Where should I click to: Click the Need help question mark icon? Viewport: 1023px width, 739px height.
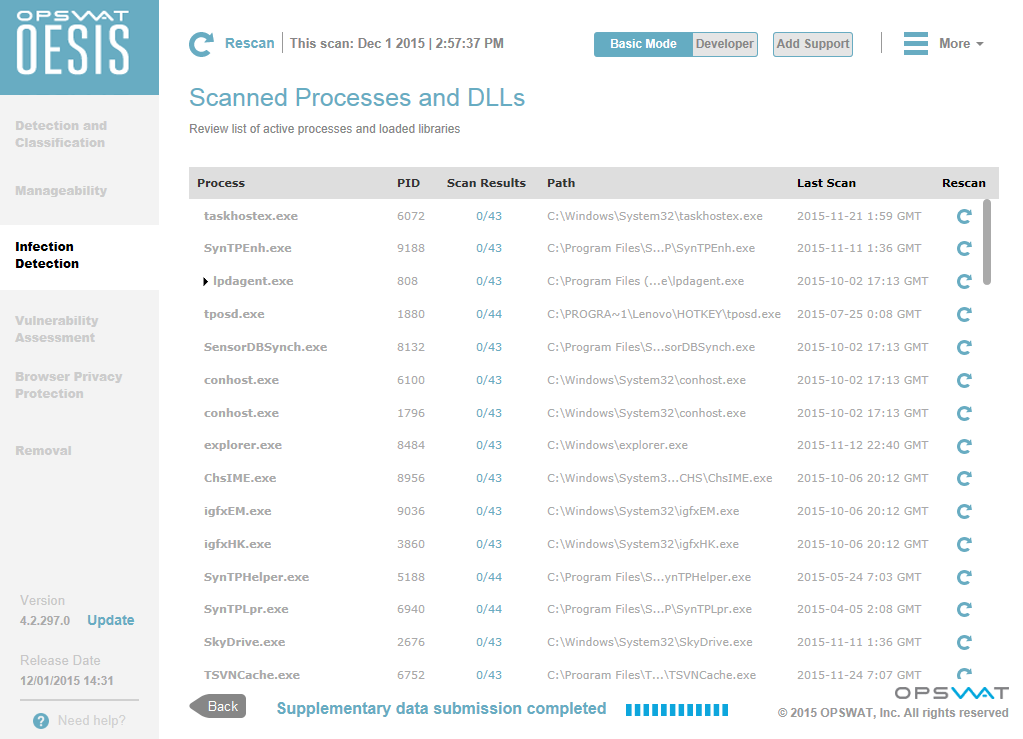40,721
